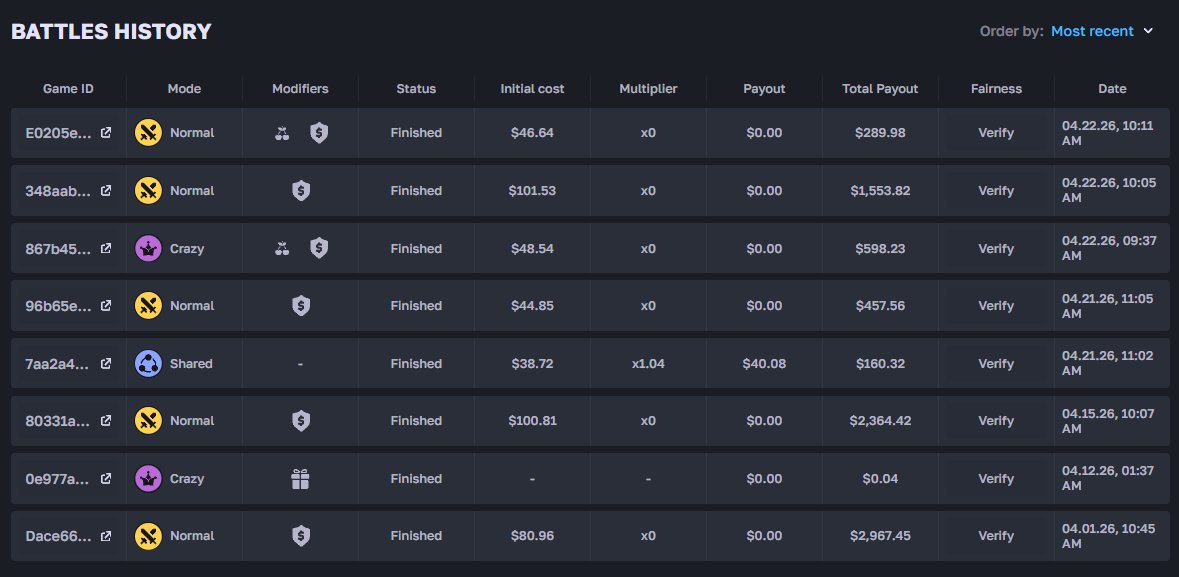This screenshot has width=1179, height=577.
Task: Open game ID 0e977a link
Action: click(x=58, y=478)
